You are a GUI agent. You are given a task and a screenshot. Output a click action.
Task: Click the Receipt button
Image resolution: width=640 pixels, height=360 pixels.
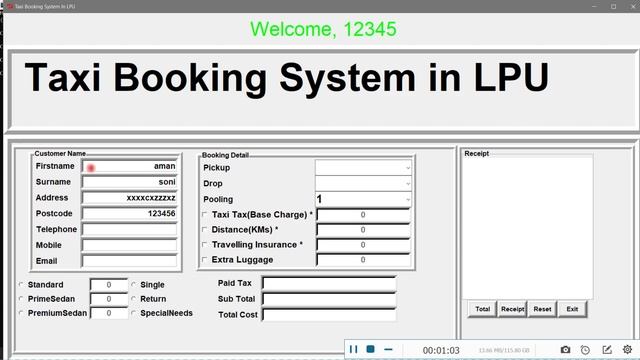[x=512, y=309]
